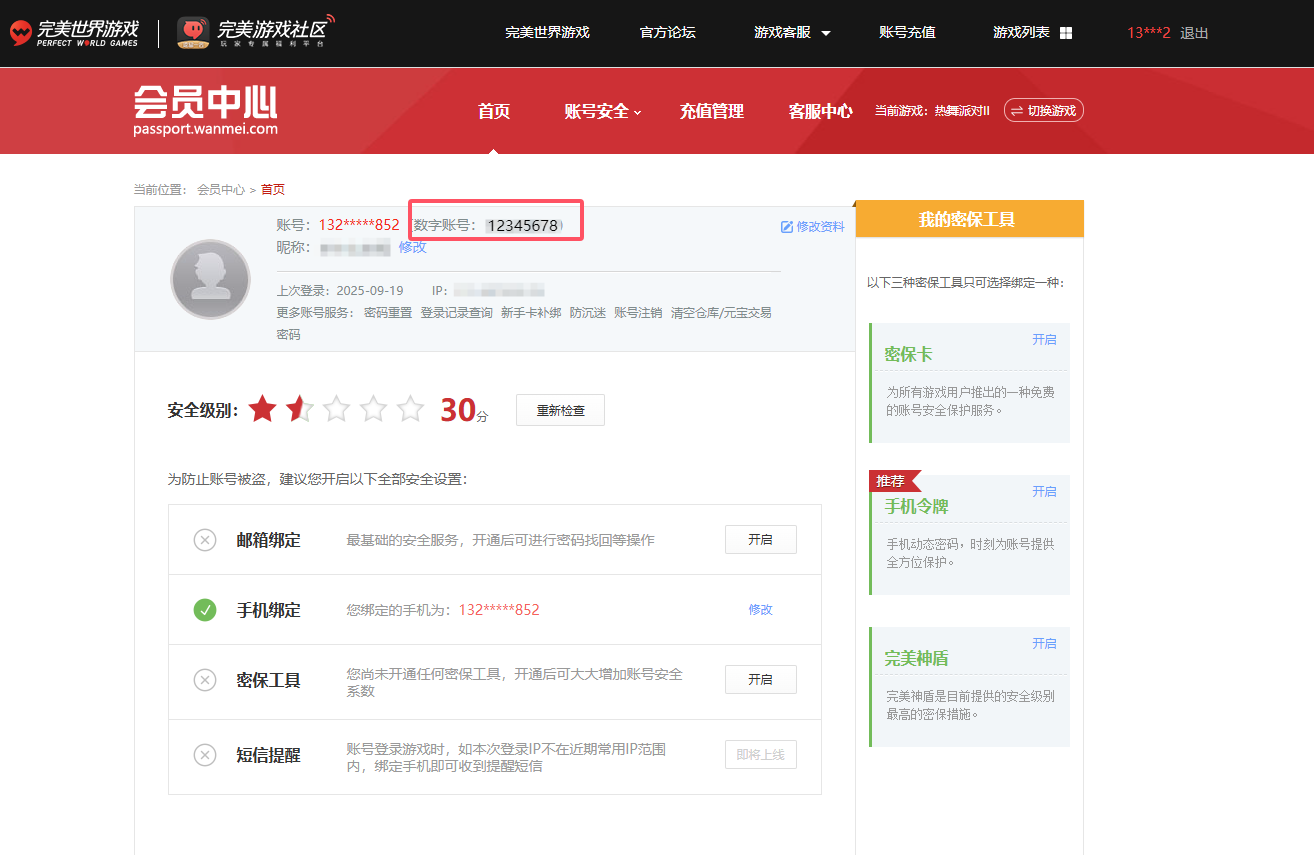Click the 密保工具 X status icon

coord(205,680)
